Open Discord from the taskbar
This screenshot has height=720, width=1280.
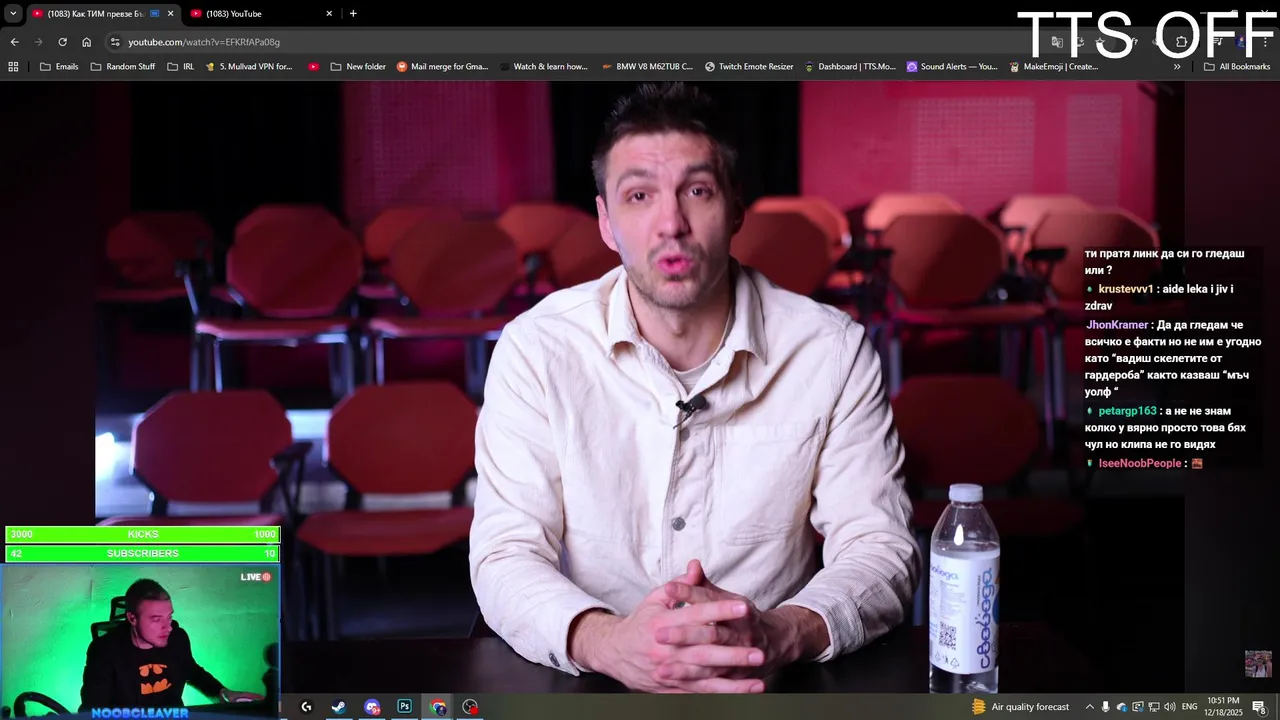(372, 707)
